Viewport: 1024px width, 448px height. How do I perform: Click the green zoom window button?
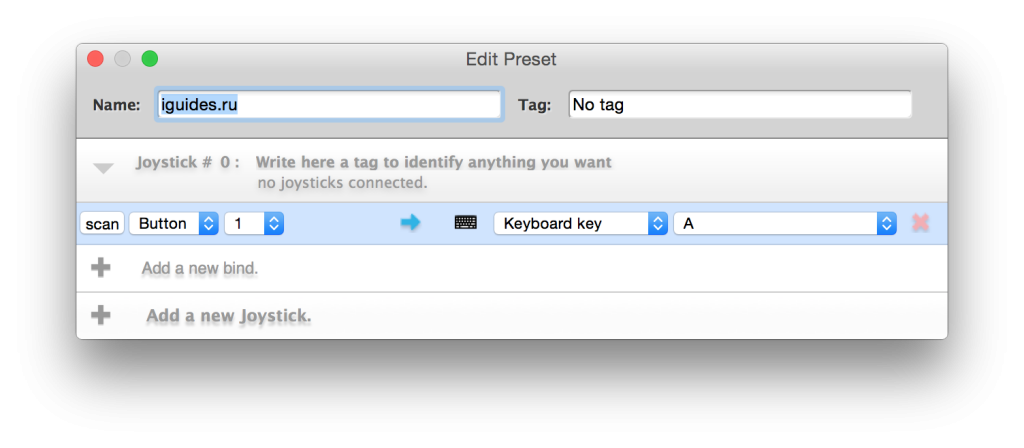pyautogui.click(x=149, y=59)
